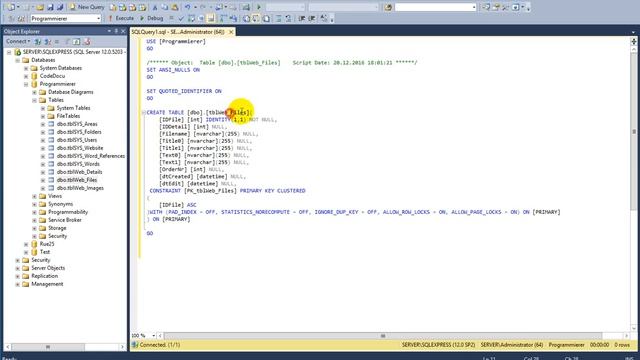
Task: Select the dbo.tblSYS_Users table
Action: pos(77,140)
